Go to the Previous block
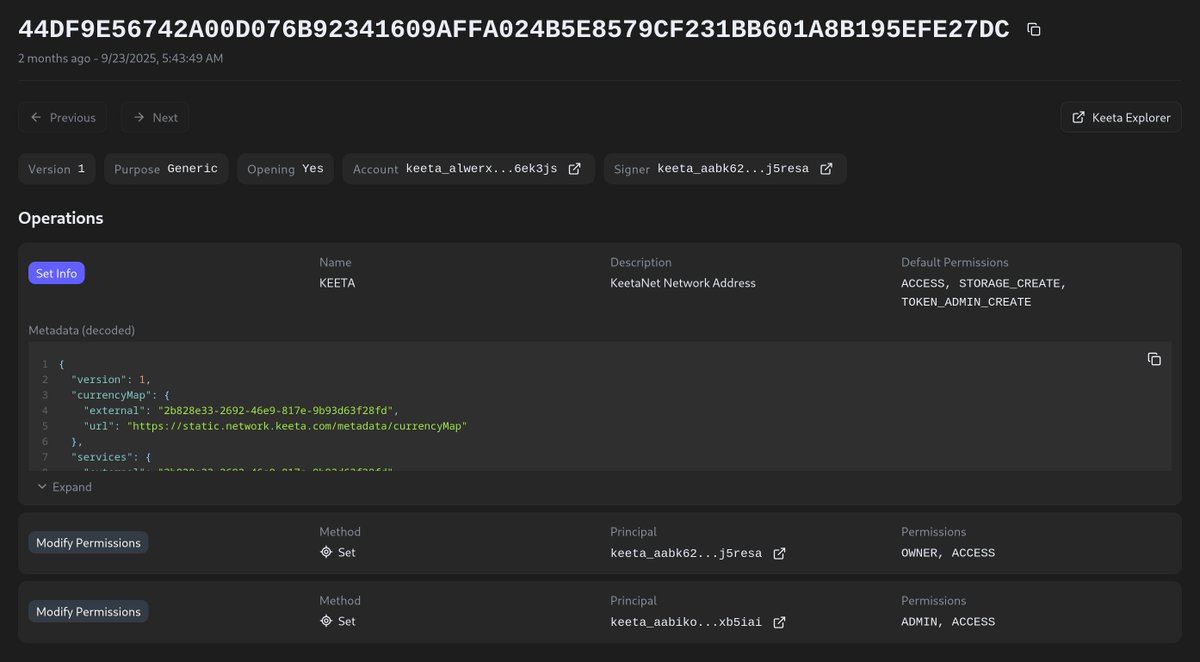 point(63,117)
